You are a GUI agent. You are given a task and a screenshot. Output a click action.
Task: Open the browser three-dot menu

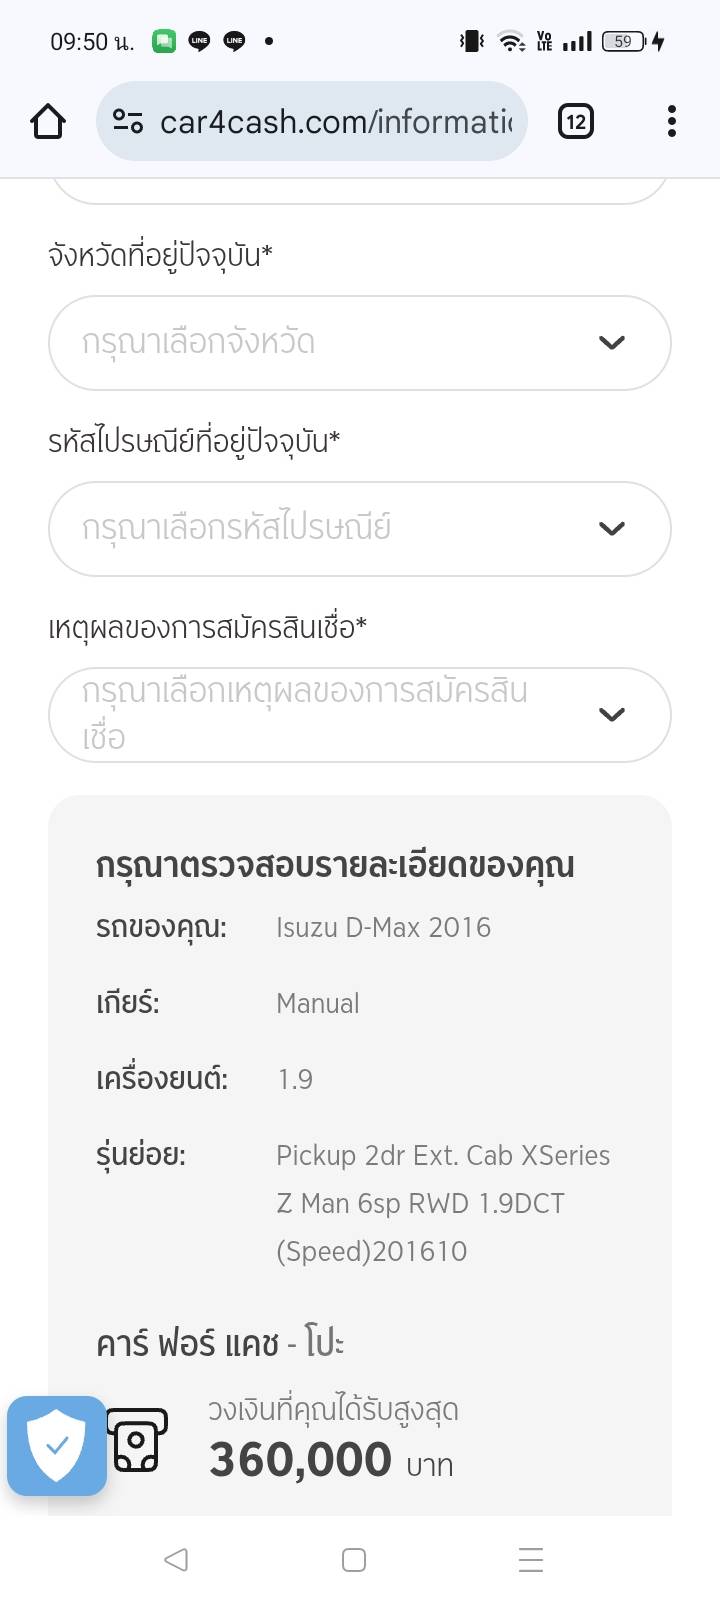coord(671,122)
